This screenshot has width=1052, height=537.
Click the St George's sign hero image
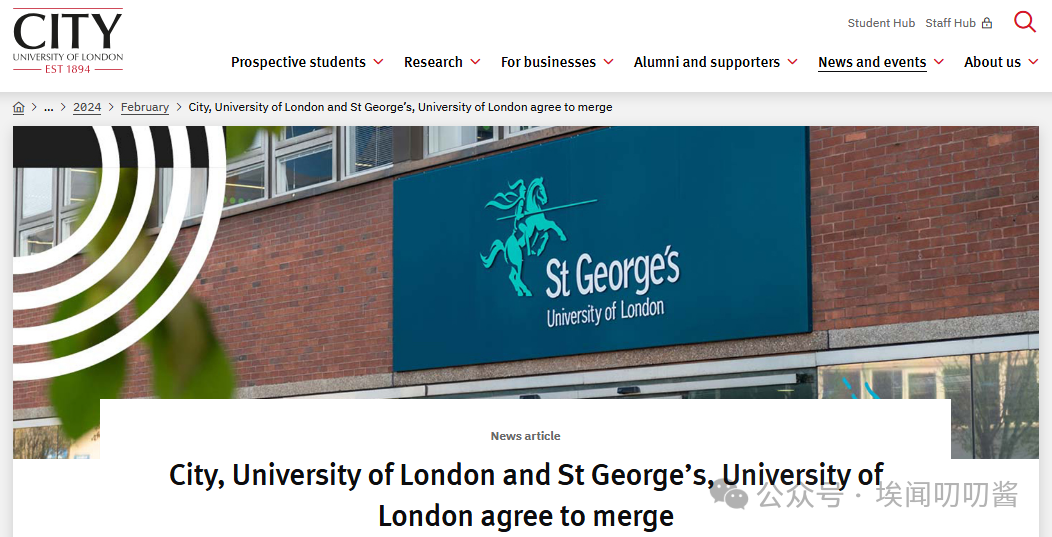click(x=525, y=262)
